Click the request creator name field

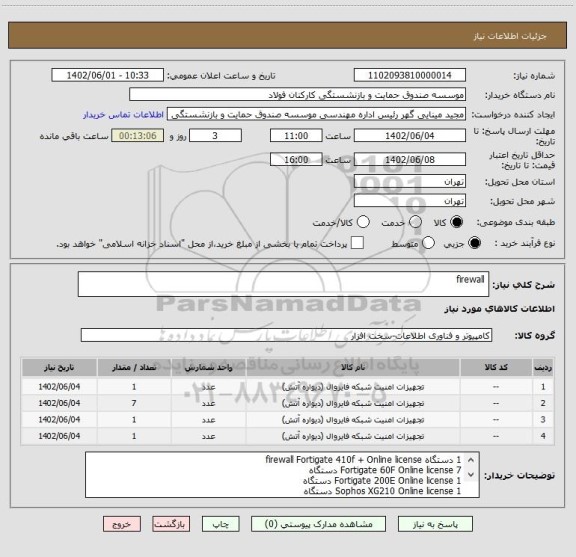coord(316,114)
